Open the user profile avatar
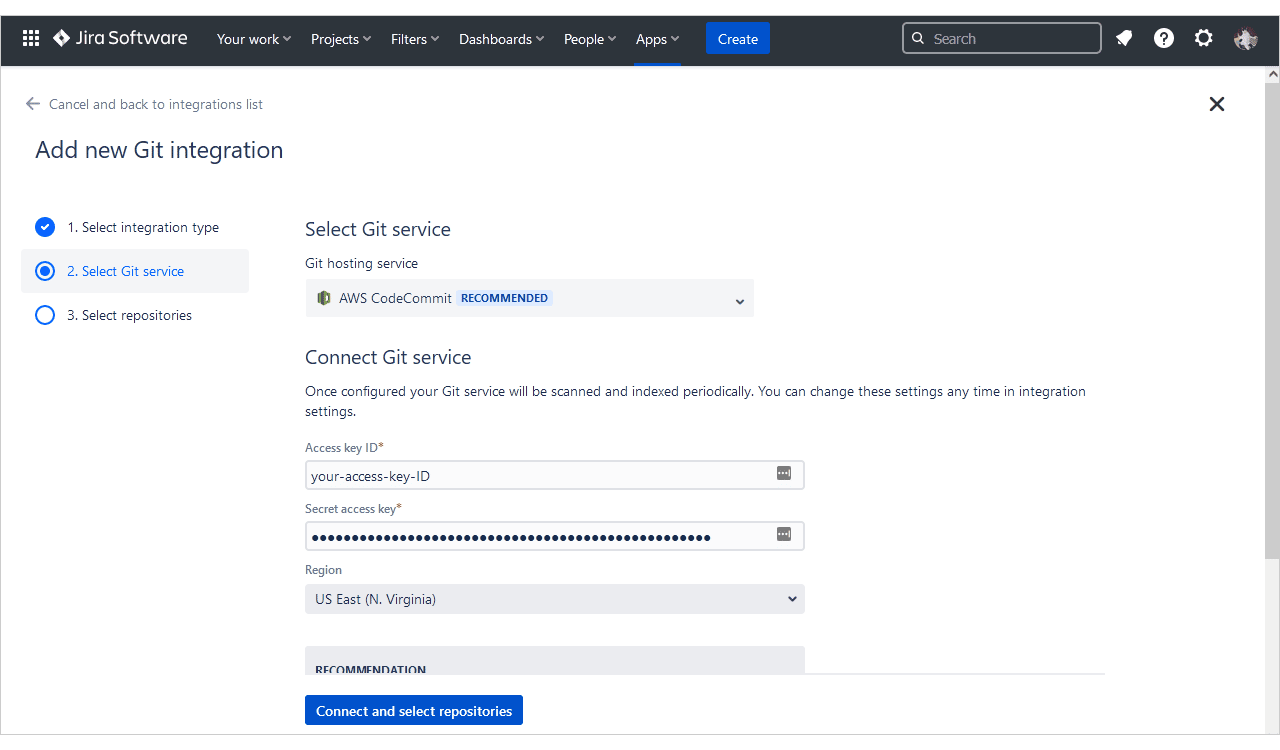Image resolution: width=1280 pixels, height=750 pixels. pyautogui.click(x=1245, y=39)
